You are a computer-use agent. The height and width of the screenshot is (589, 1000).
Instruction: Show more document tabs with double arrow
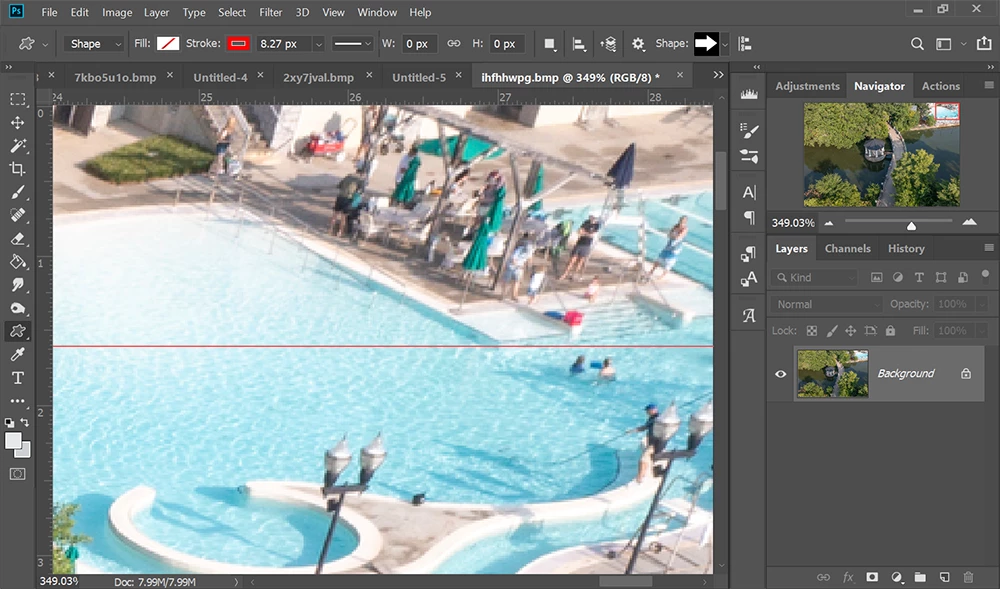click(719, 75)
